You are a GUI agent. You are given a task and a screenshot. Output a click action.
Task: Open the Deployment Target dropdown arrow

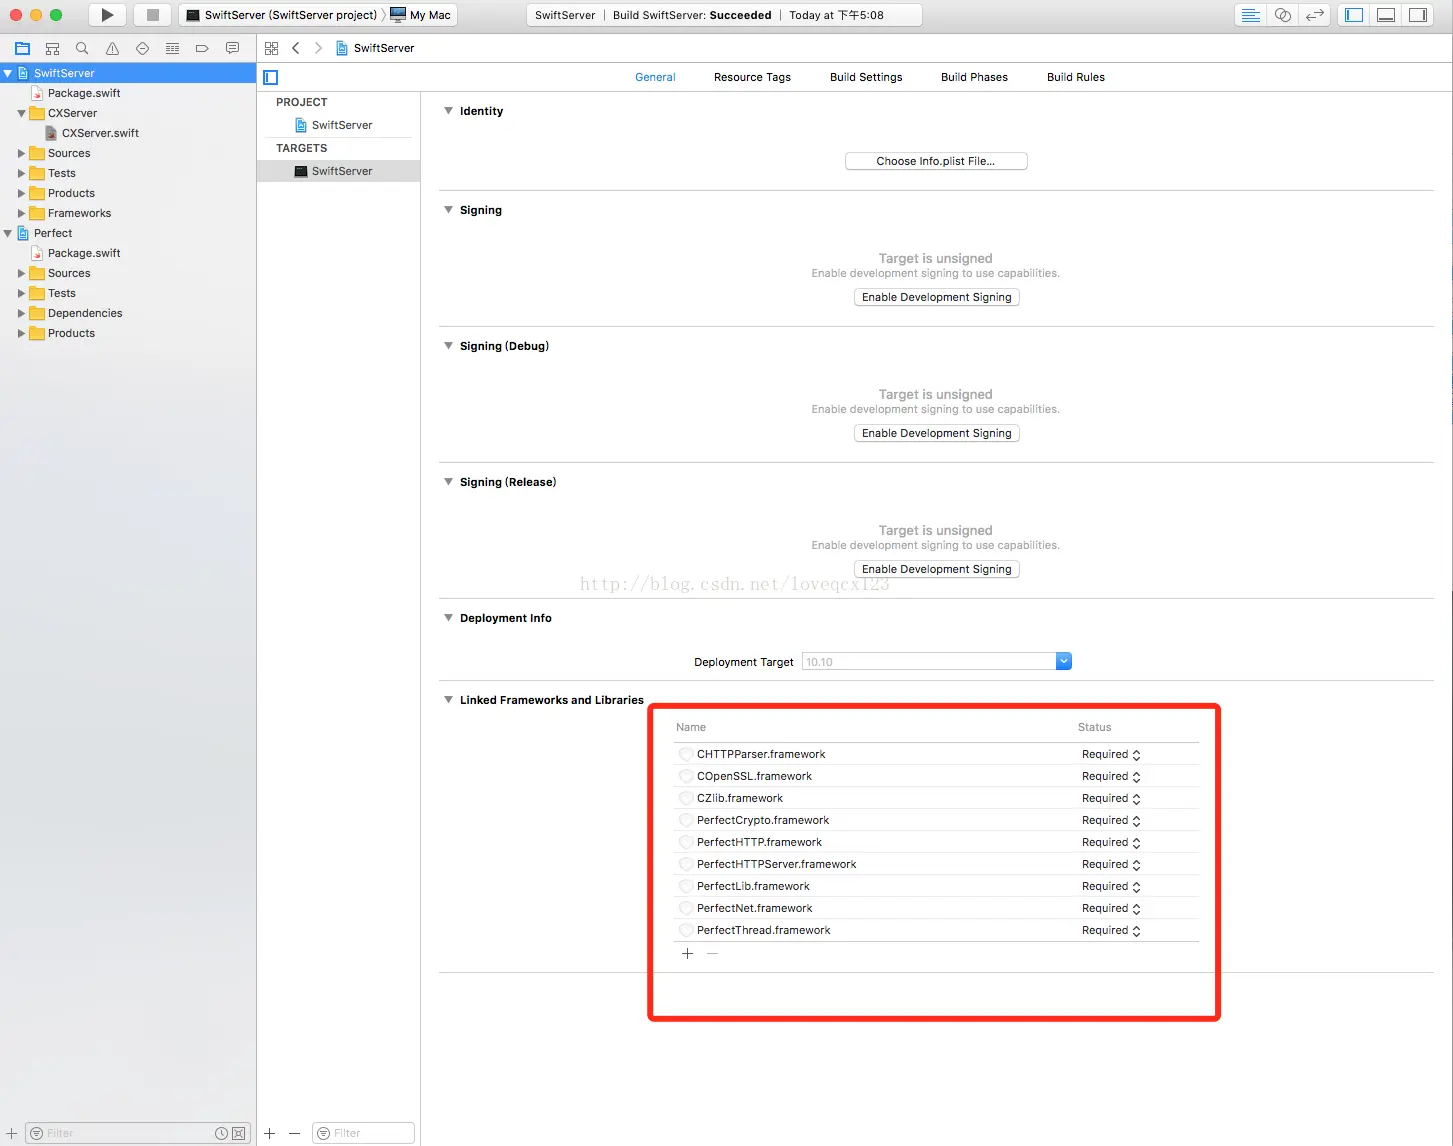tap(1064, 661)
